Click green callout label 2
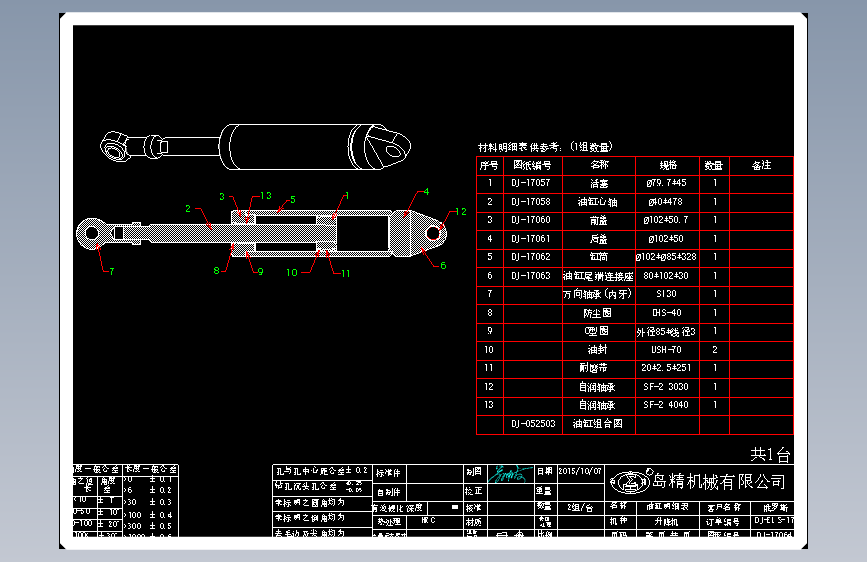Screen dimensions: 867x562 [188, 209]
